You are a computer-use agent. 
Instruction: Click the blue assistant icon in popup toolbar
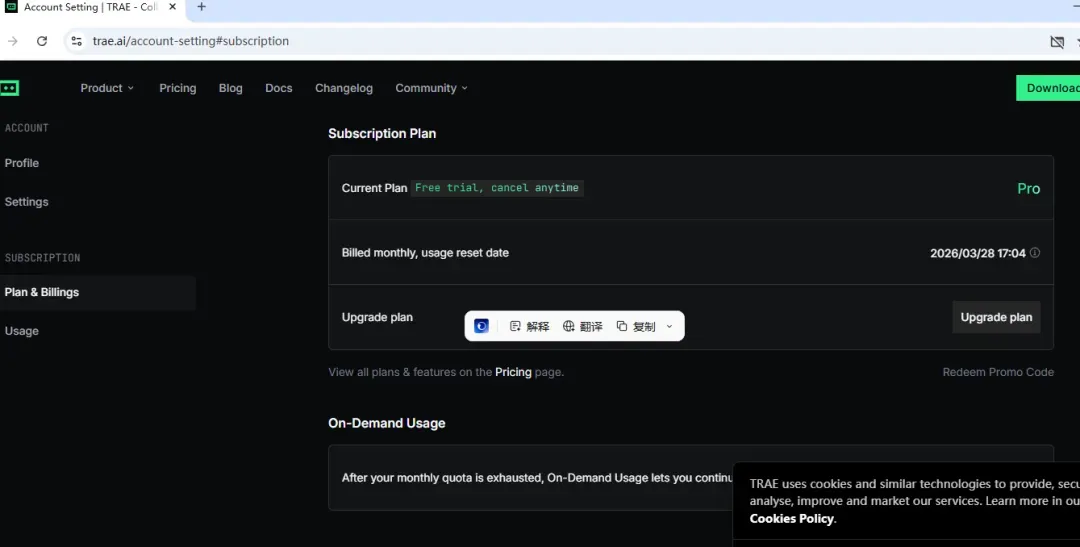tap(481, 327)
